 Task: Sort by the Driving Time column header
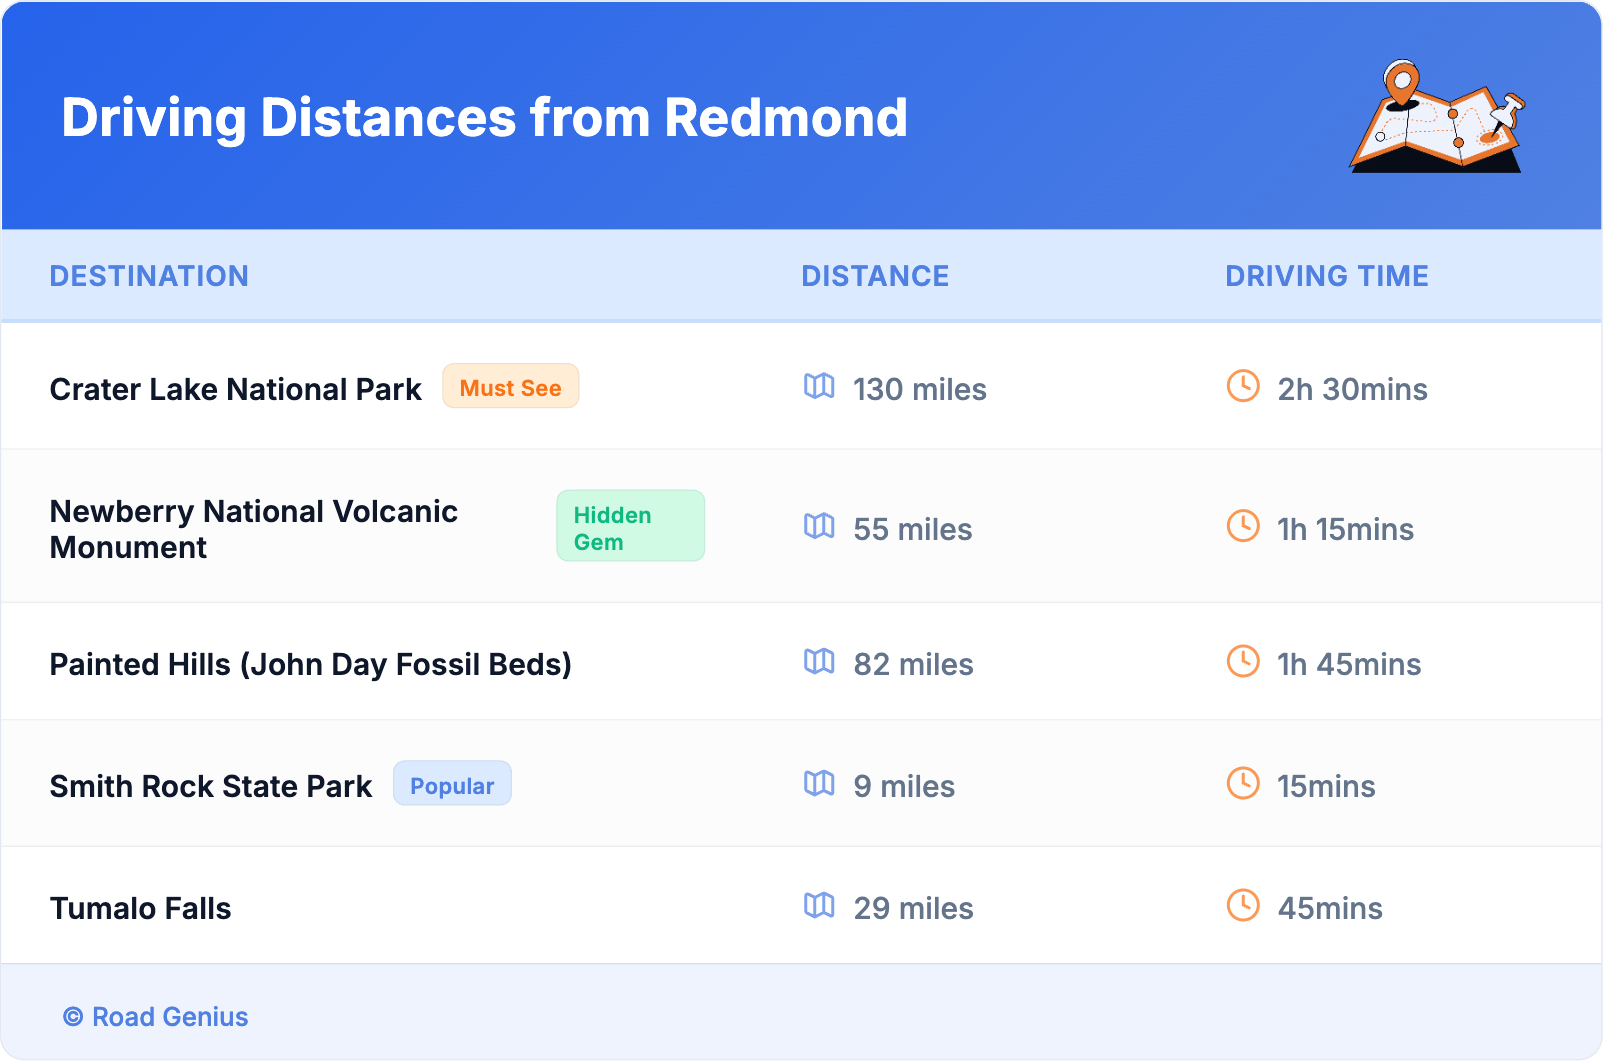(x=1326, y=276)
